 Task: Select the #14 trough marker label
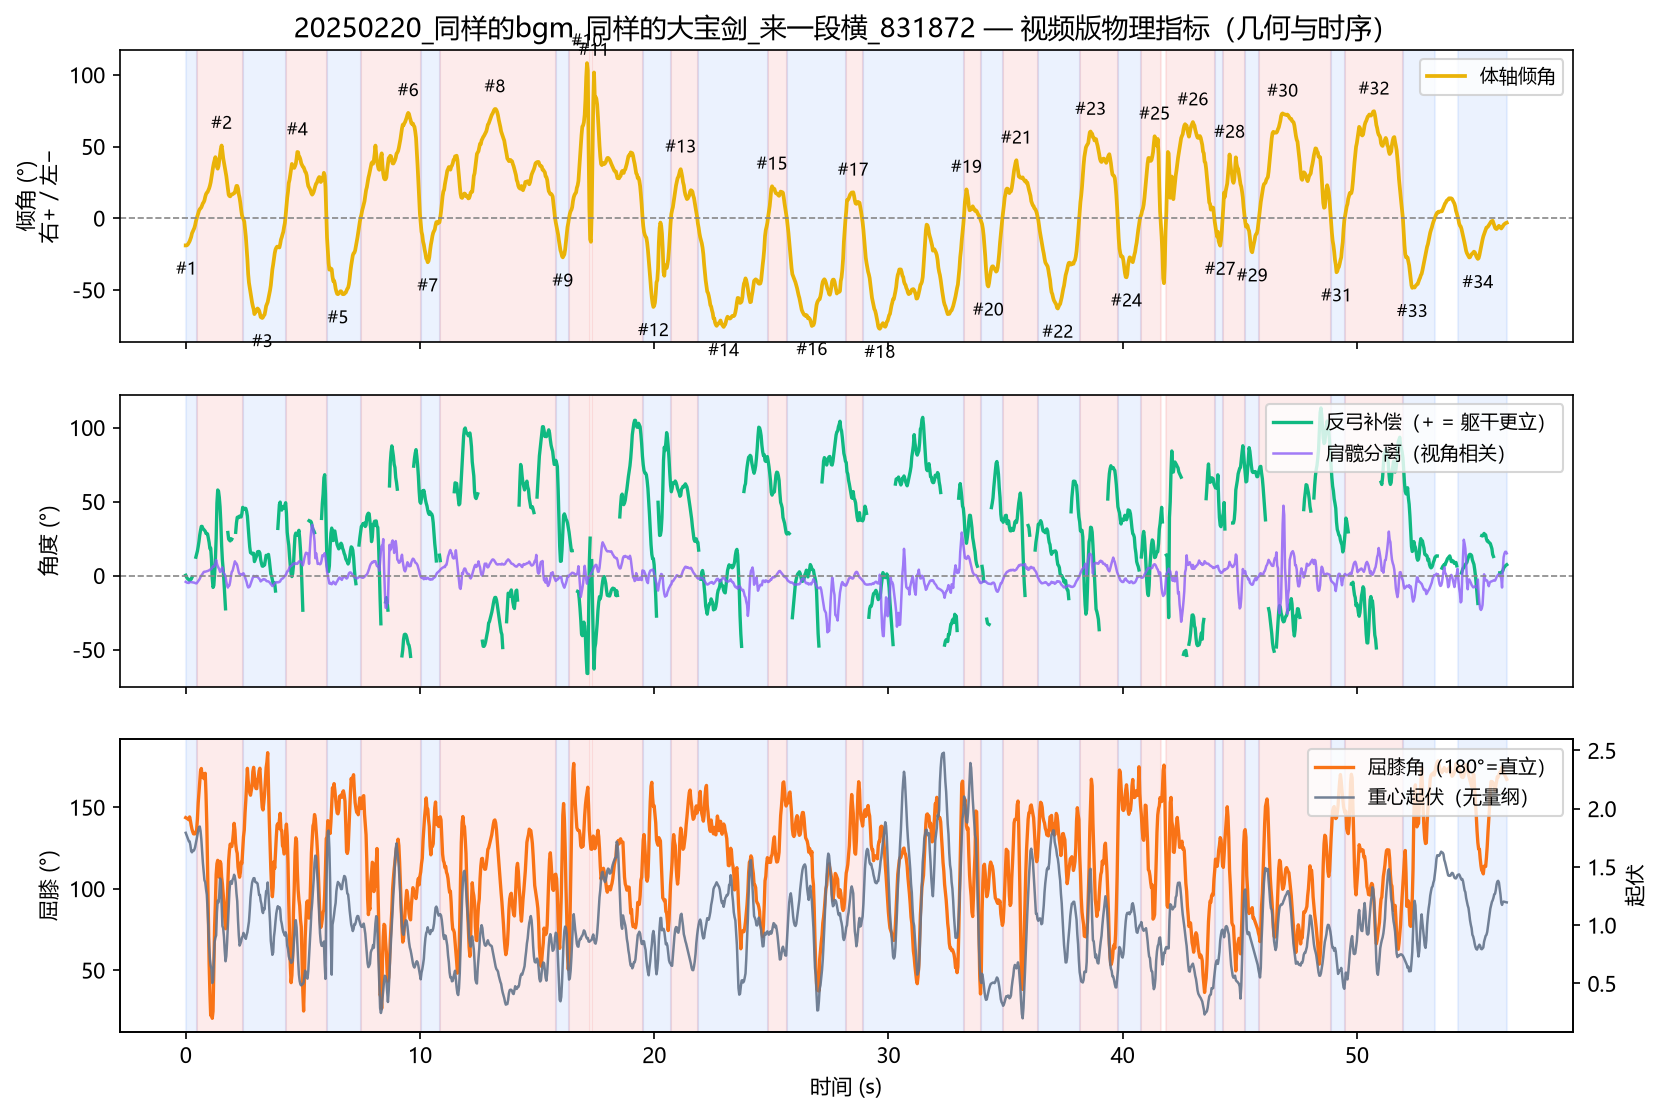pyautogui.click(x=723, y=349)
